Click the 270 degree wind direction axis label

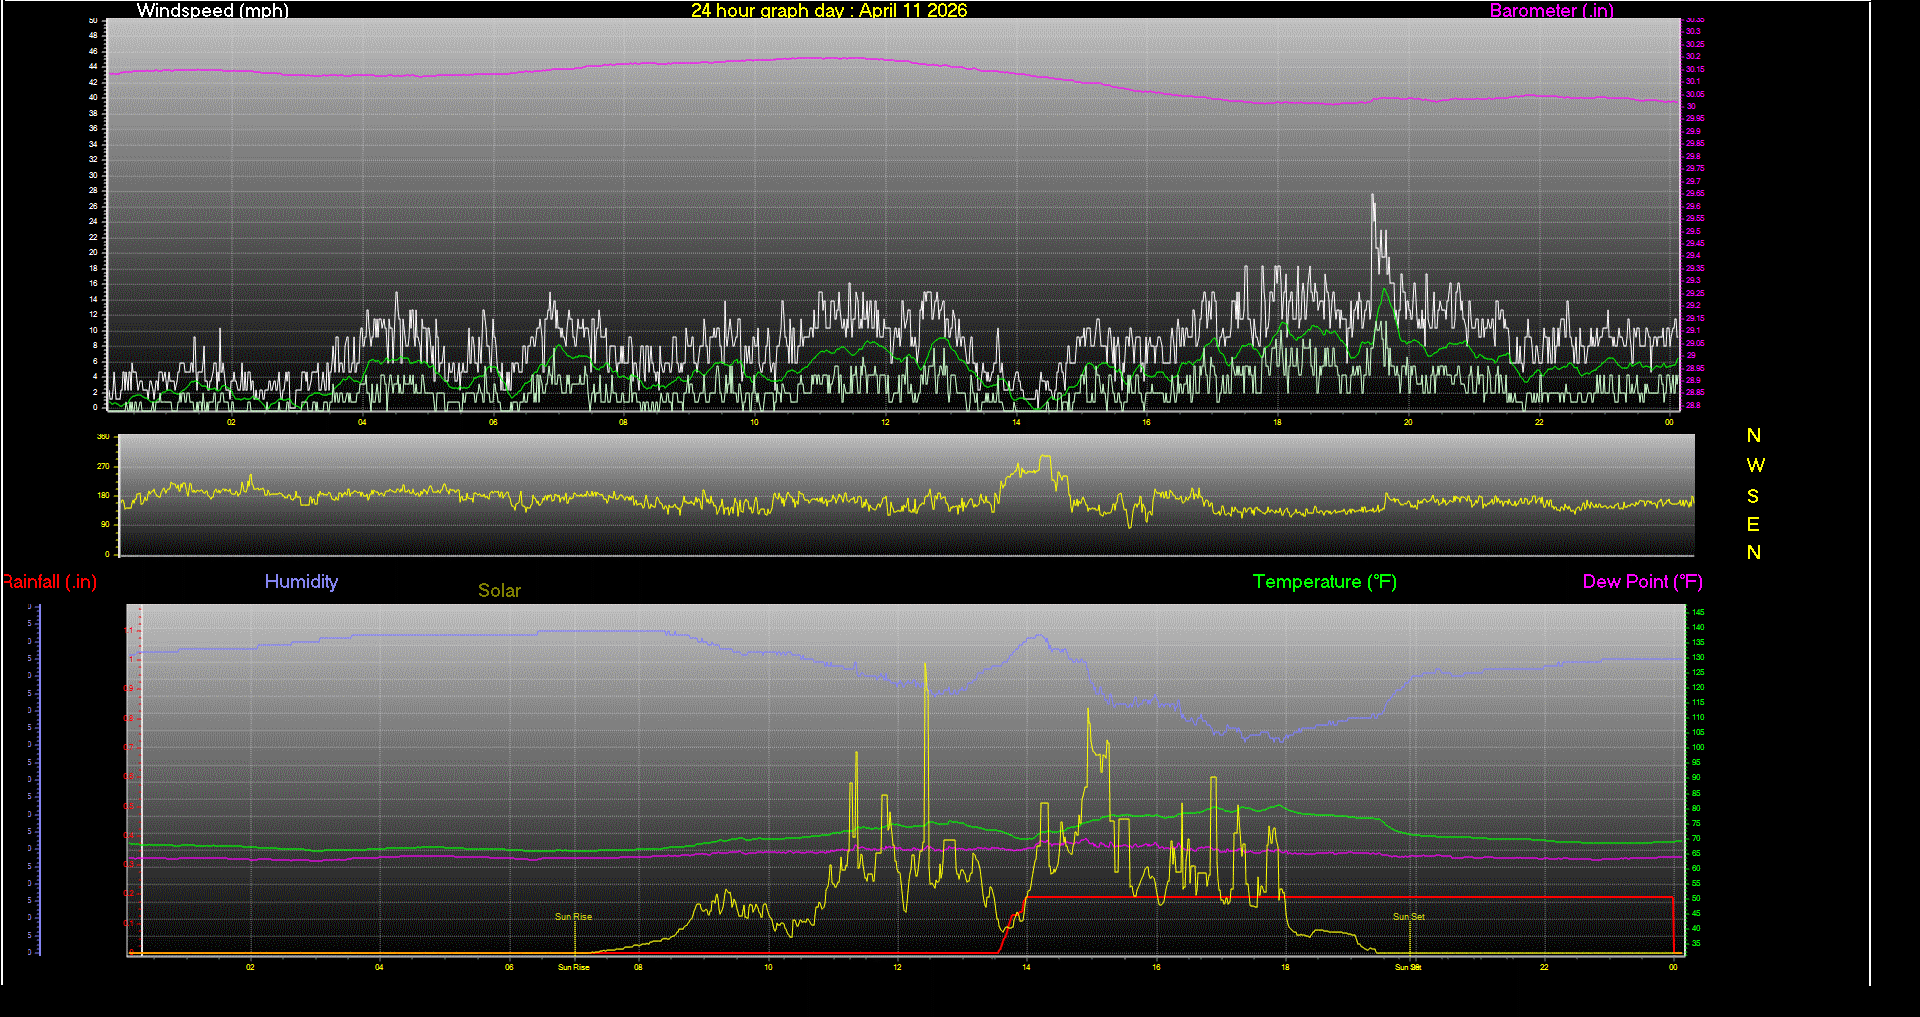103,466
